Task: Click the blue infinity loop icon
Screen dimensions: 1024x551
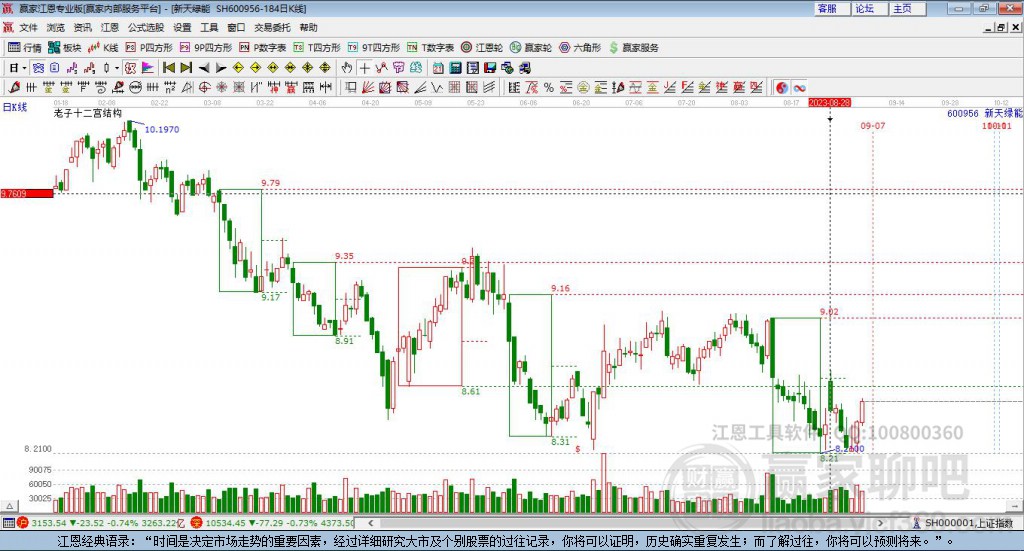Action: 799,87
